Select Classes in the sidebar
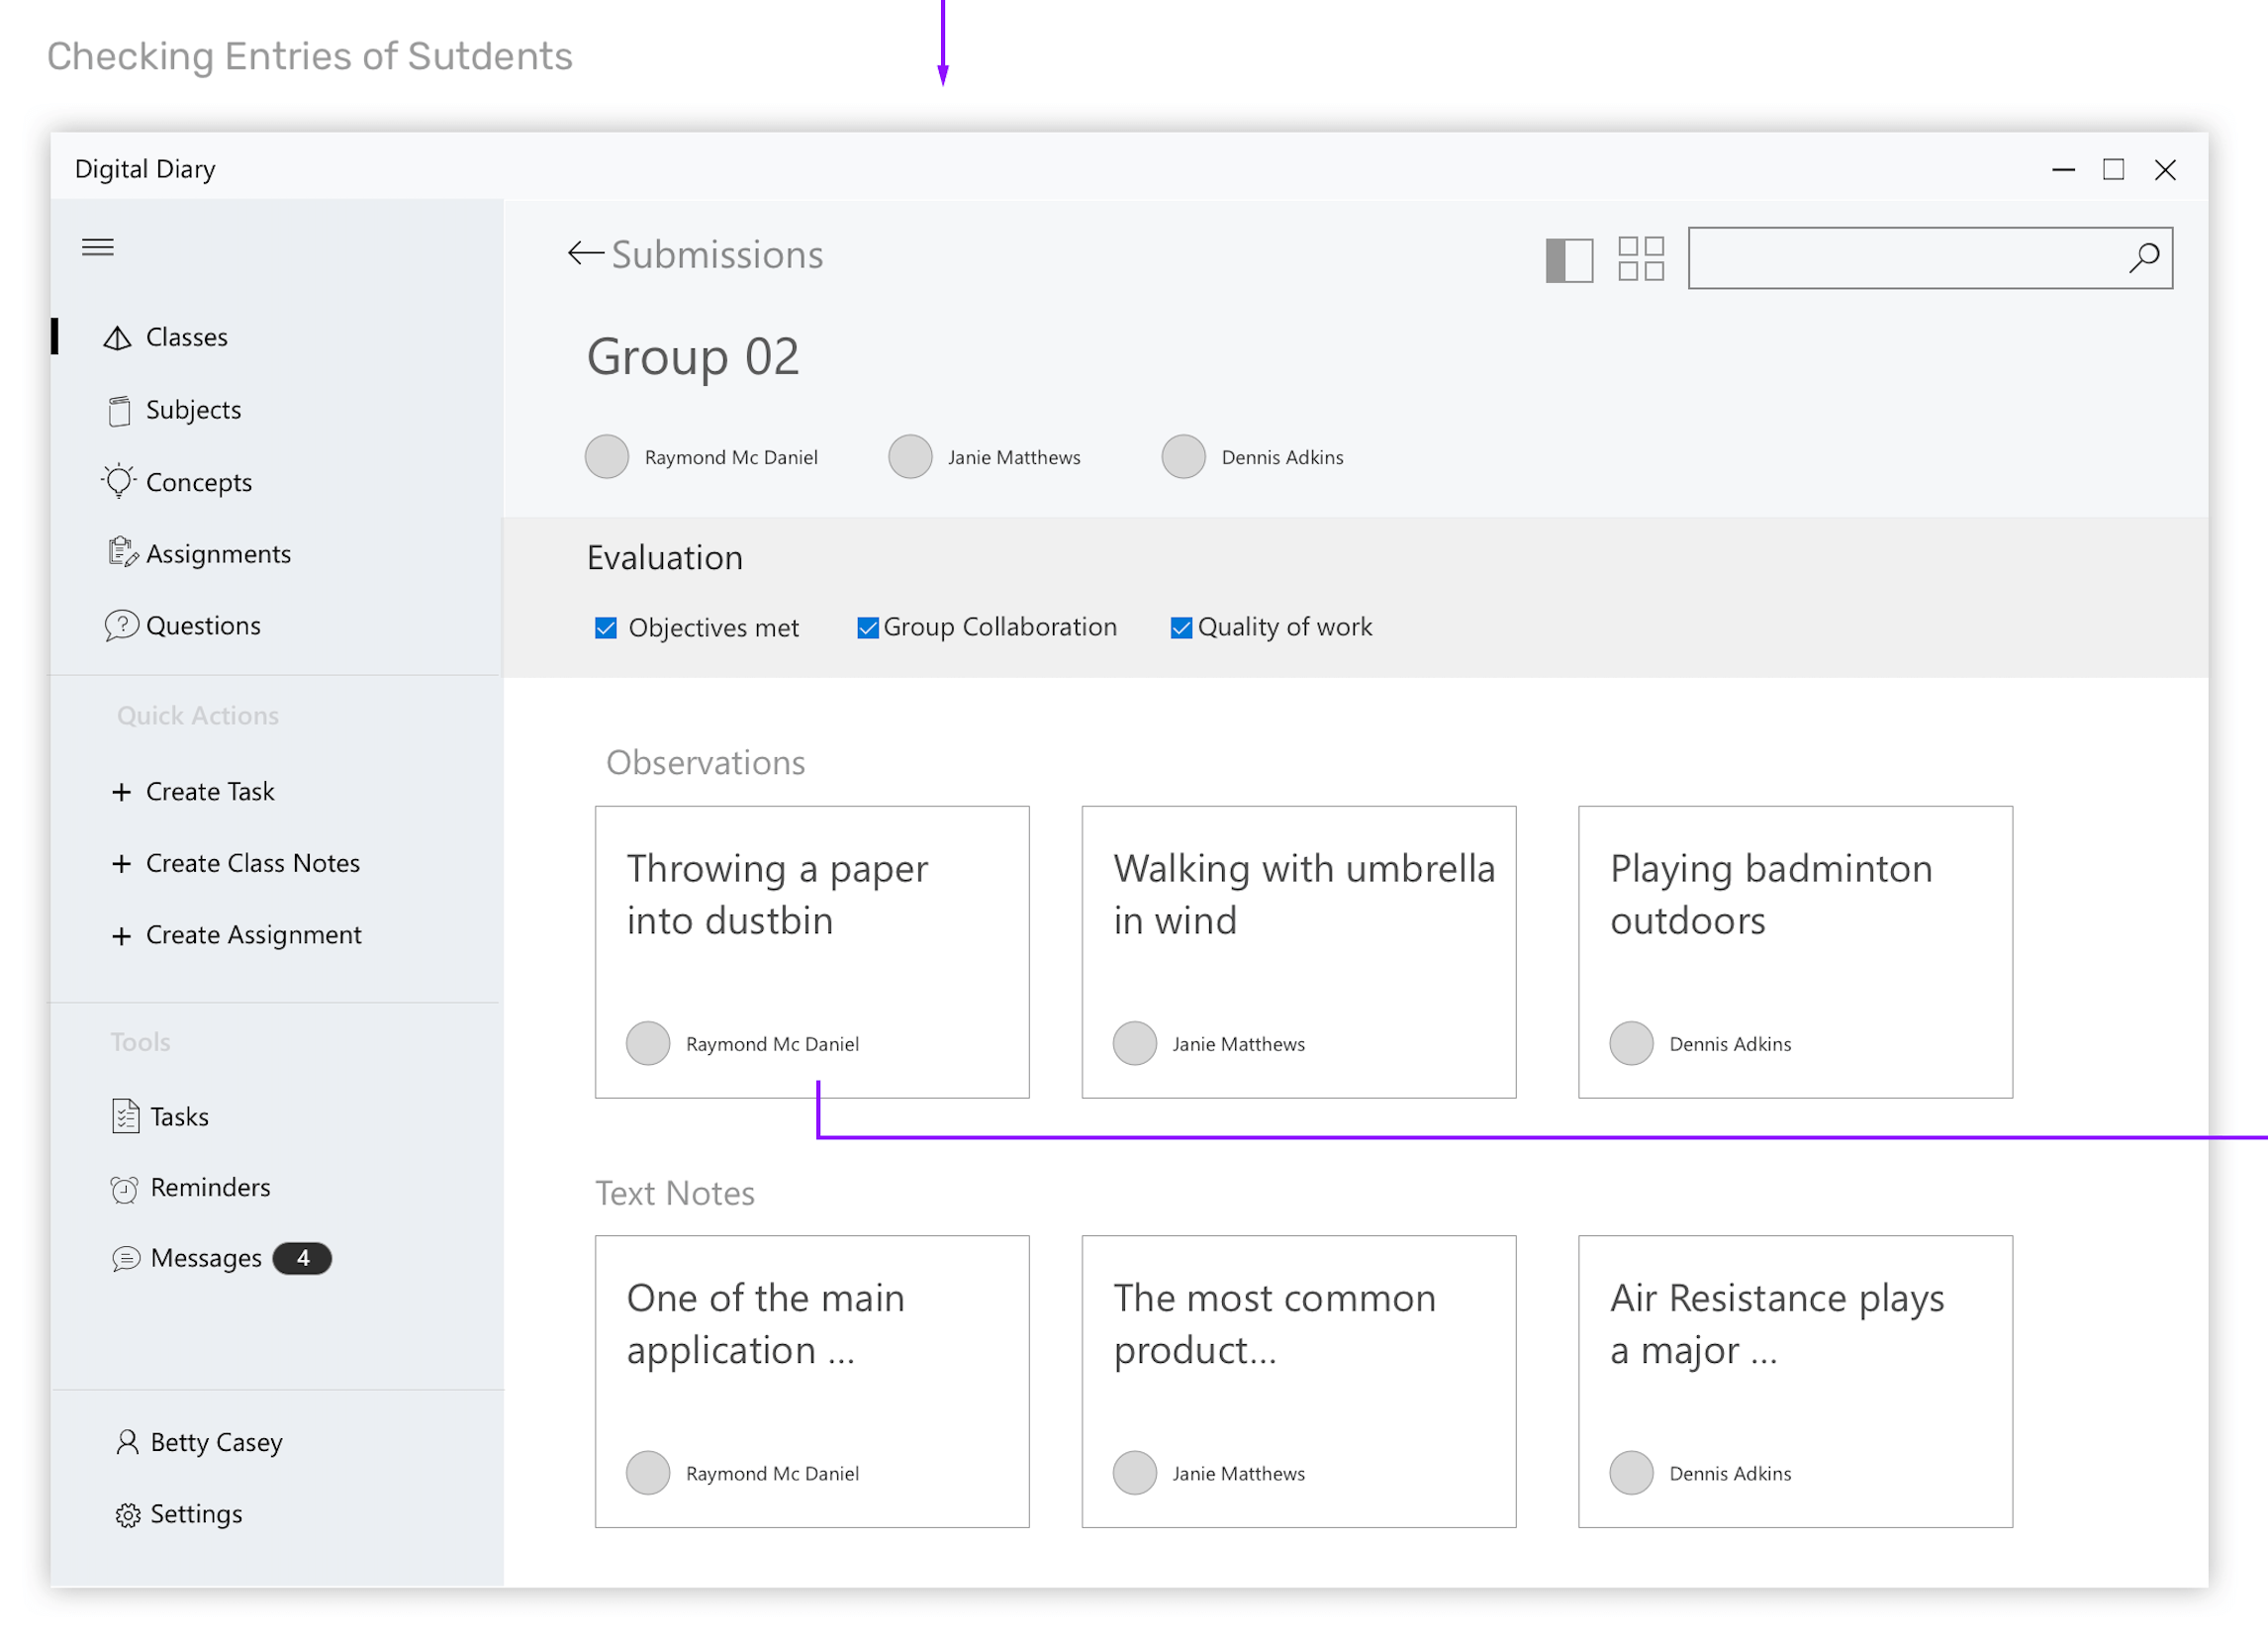This screenshot has width=2268, height=1641. 186,337
